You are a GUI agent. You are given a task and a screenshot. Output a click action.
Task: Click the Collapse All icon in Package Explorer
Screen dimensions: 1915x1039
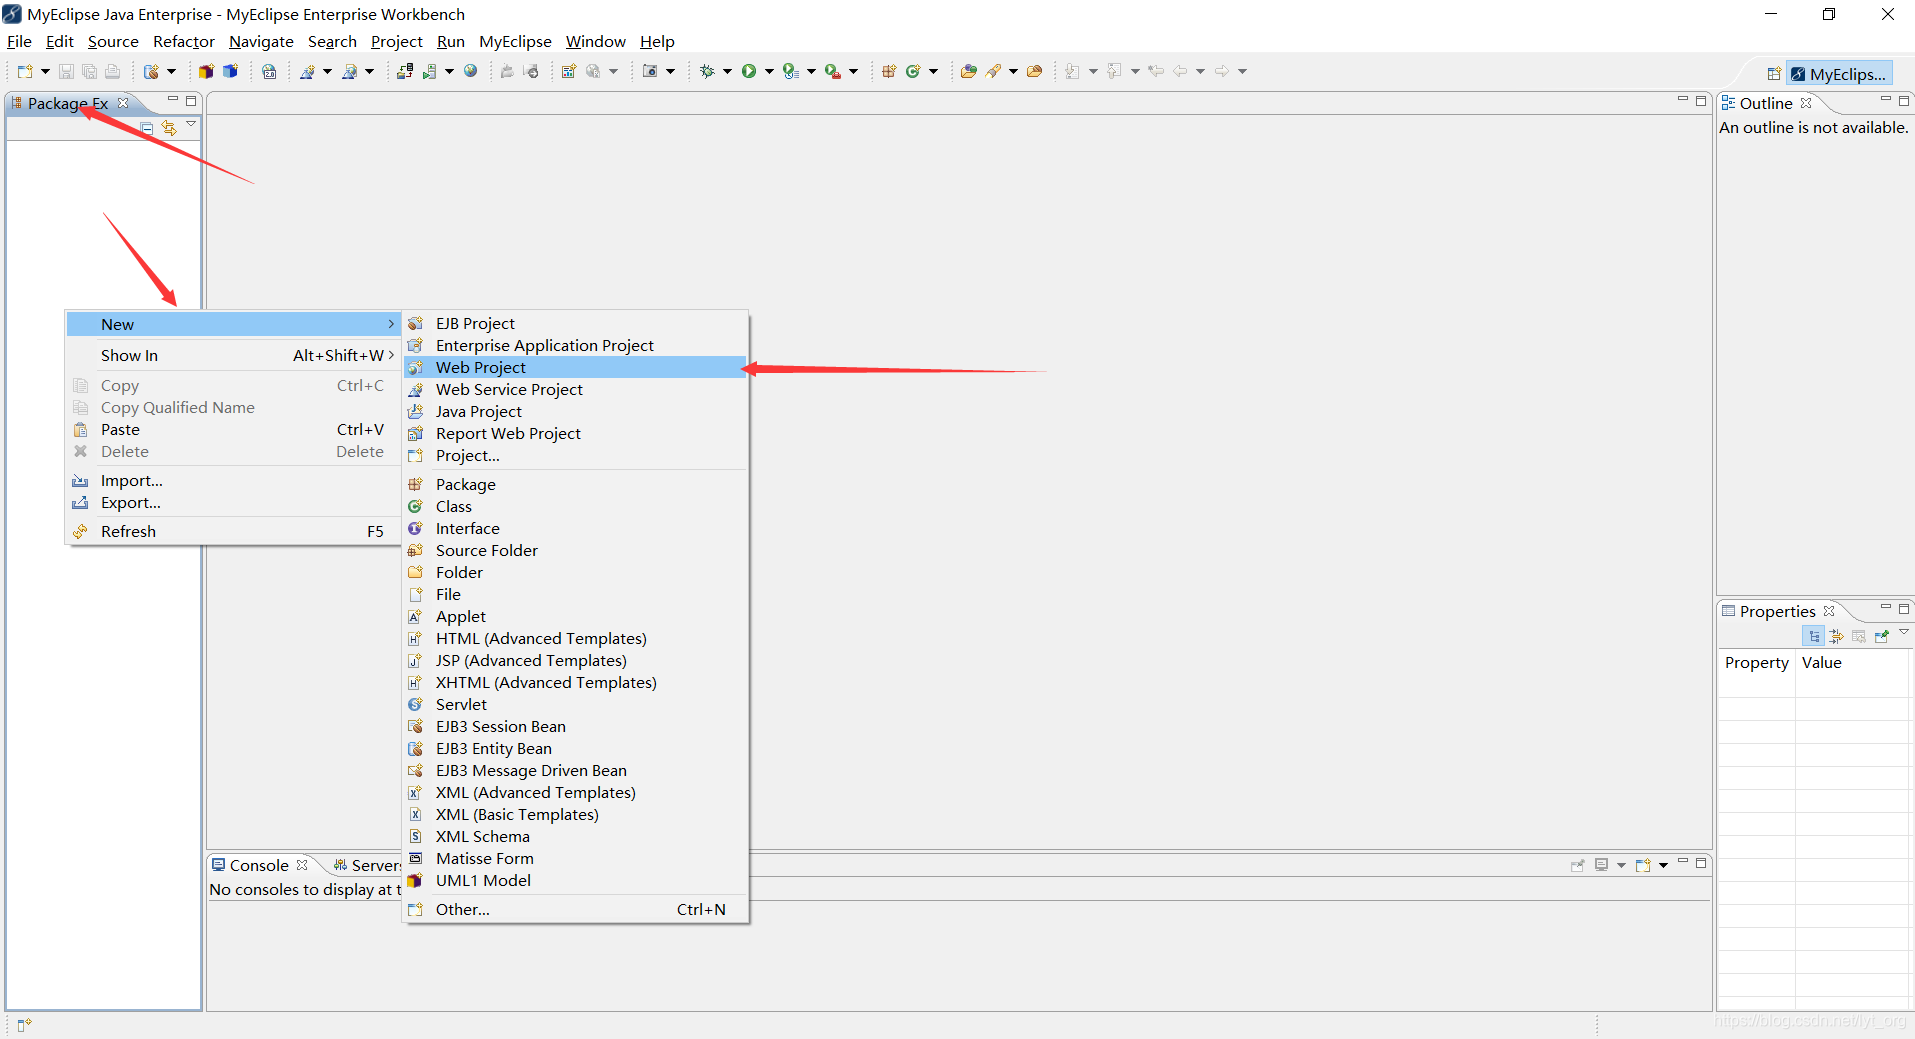[147, 128]
